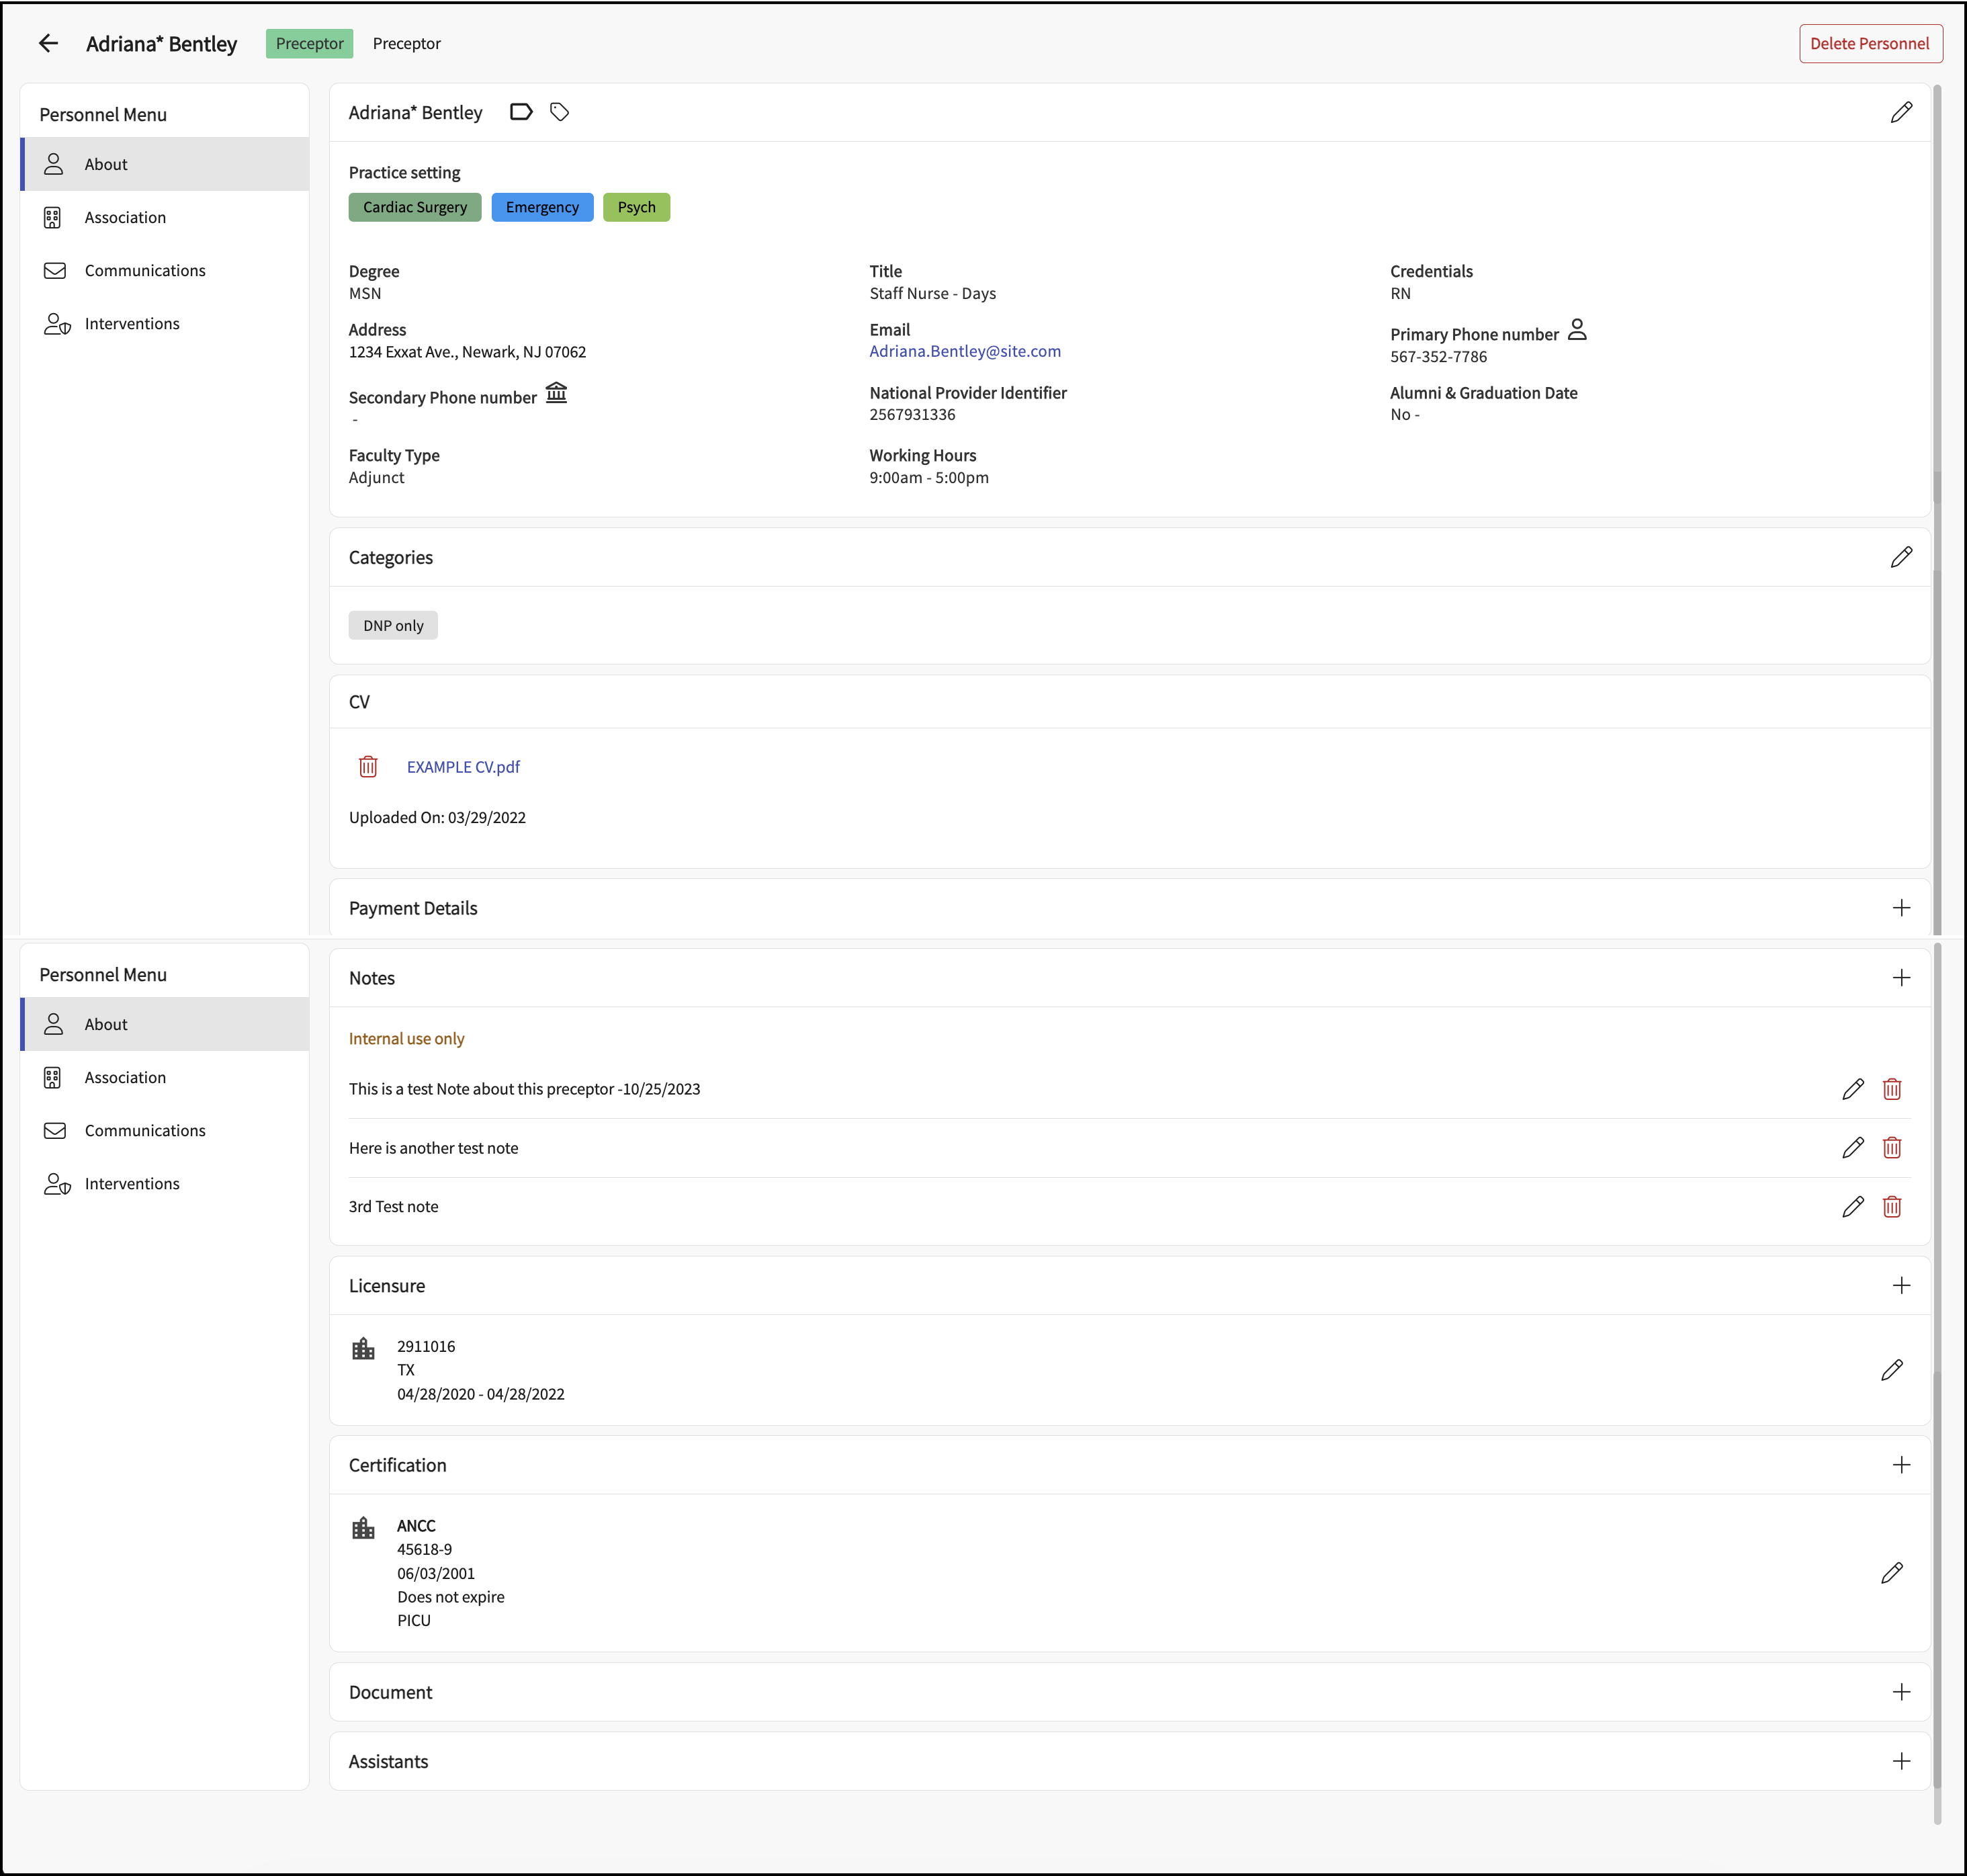Open Association in top Personnel Menu
1967x1876 pixels.
[x=125, y=217]
